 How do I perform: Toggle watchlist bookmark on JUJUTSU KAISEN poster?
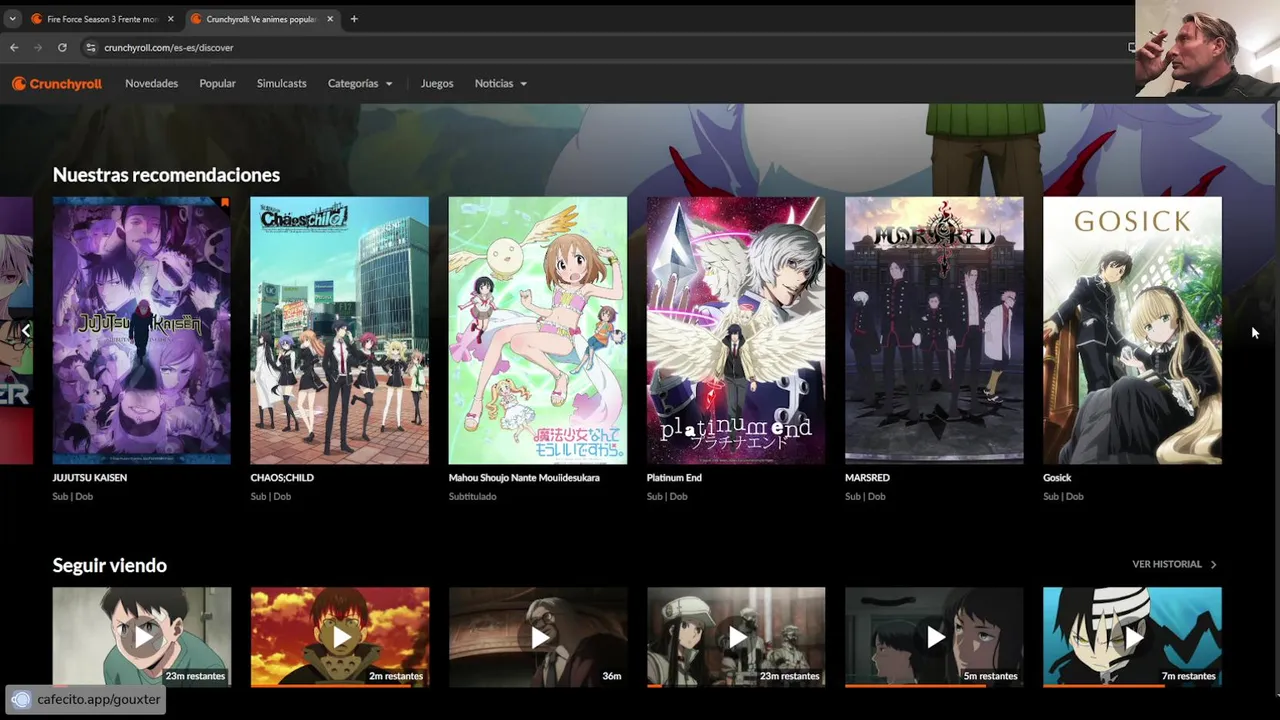click(x=225, y=203)
